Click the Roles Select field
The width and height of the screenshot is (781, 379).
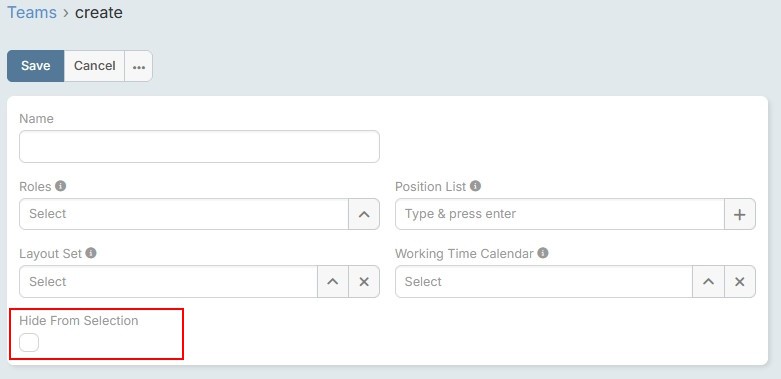click(x=184, y=214)
